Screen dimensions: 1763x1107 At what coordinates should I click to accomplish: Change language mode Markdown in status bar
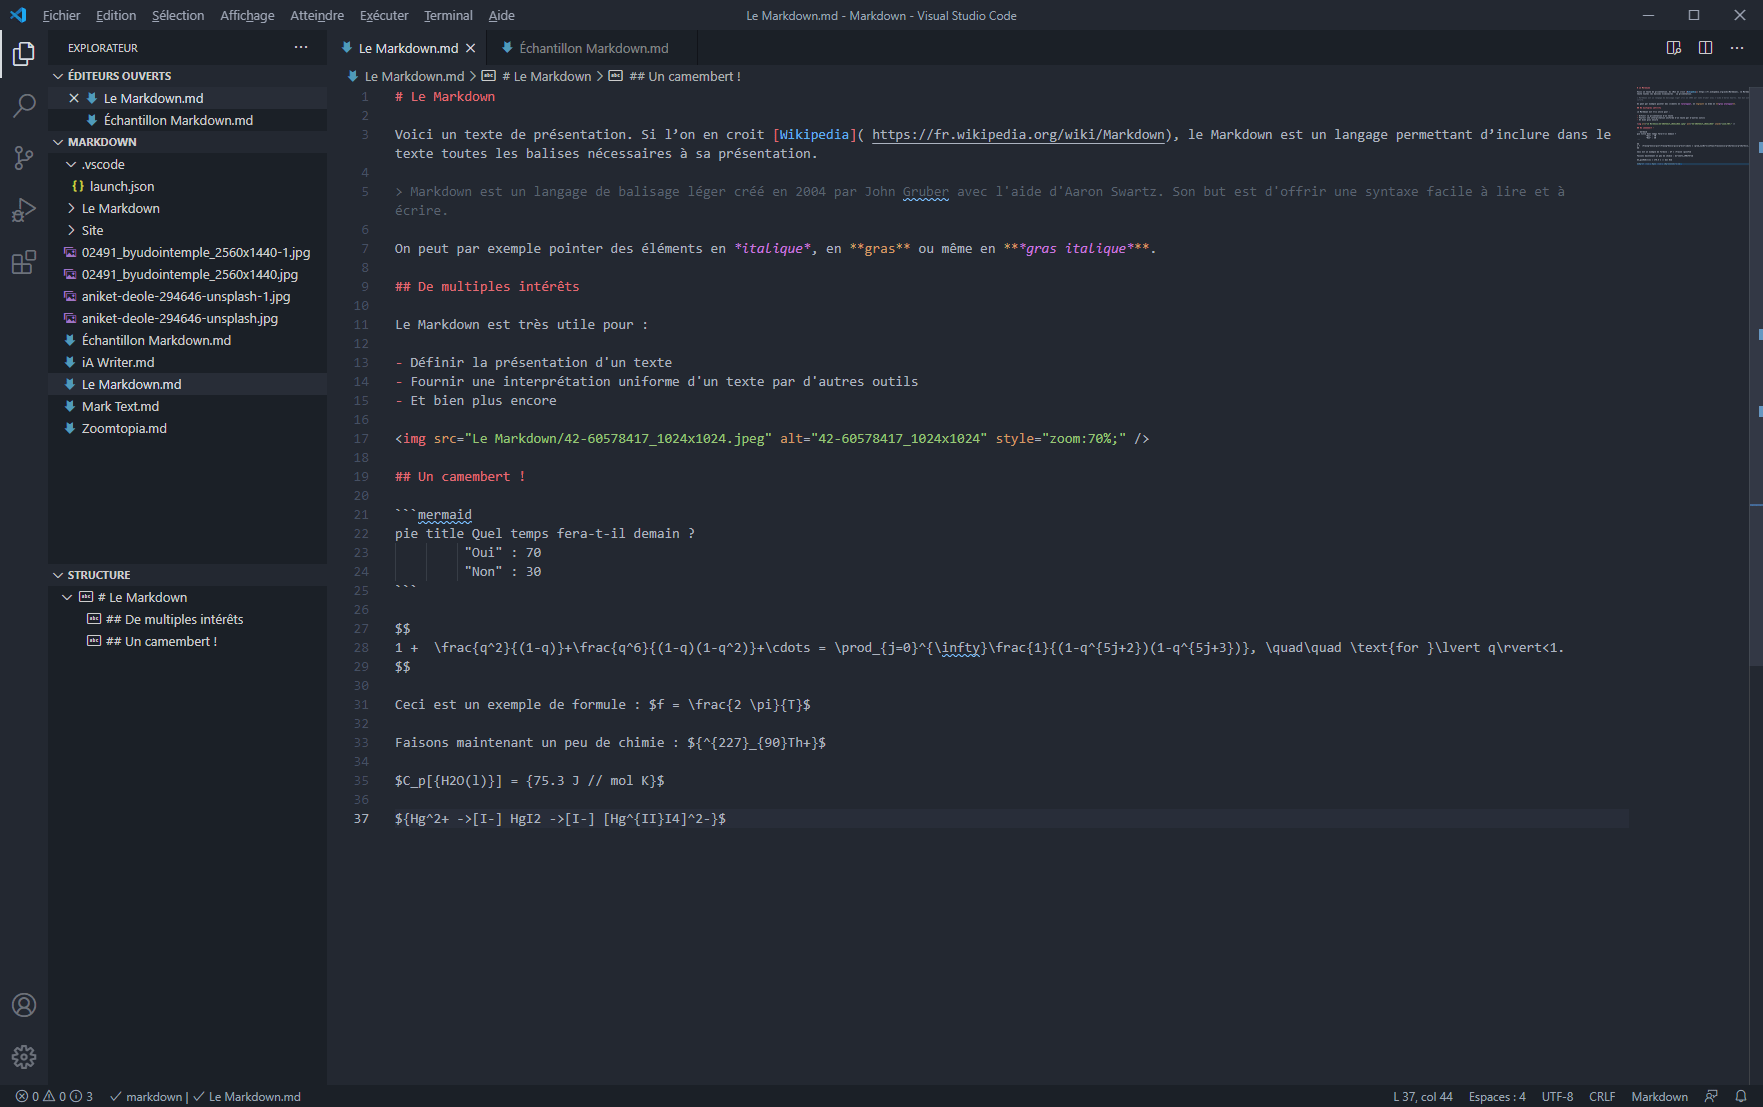tap(1659, 1096)
